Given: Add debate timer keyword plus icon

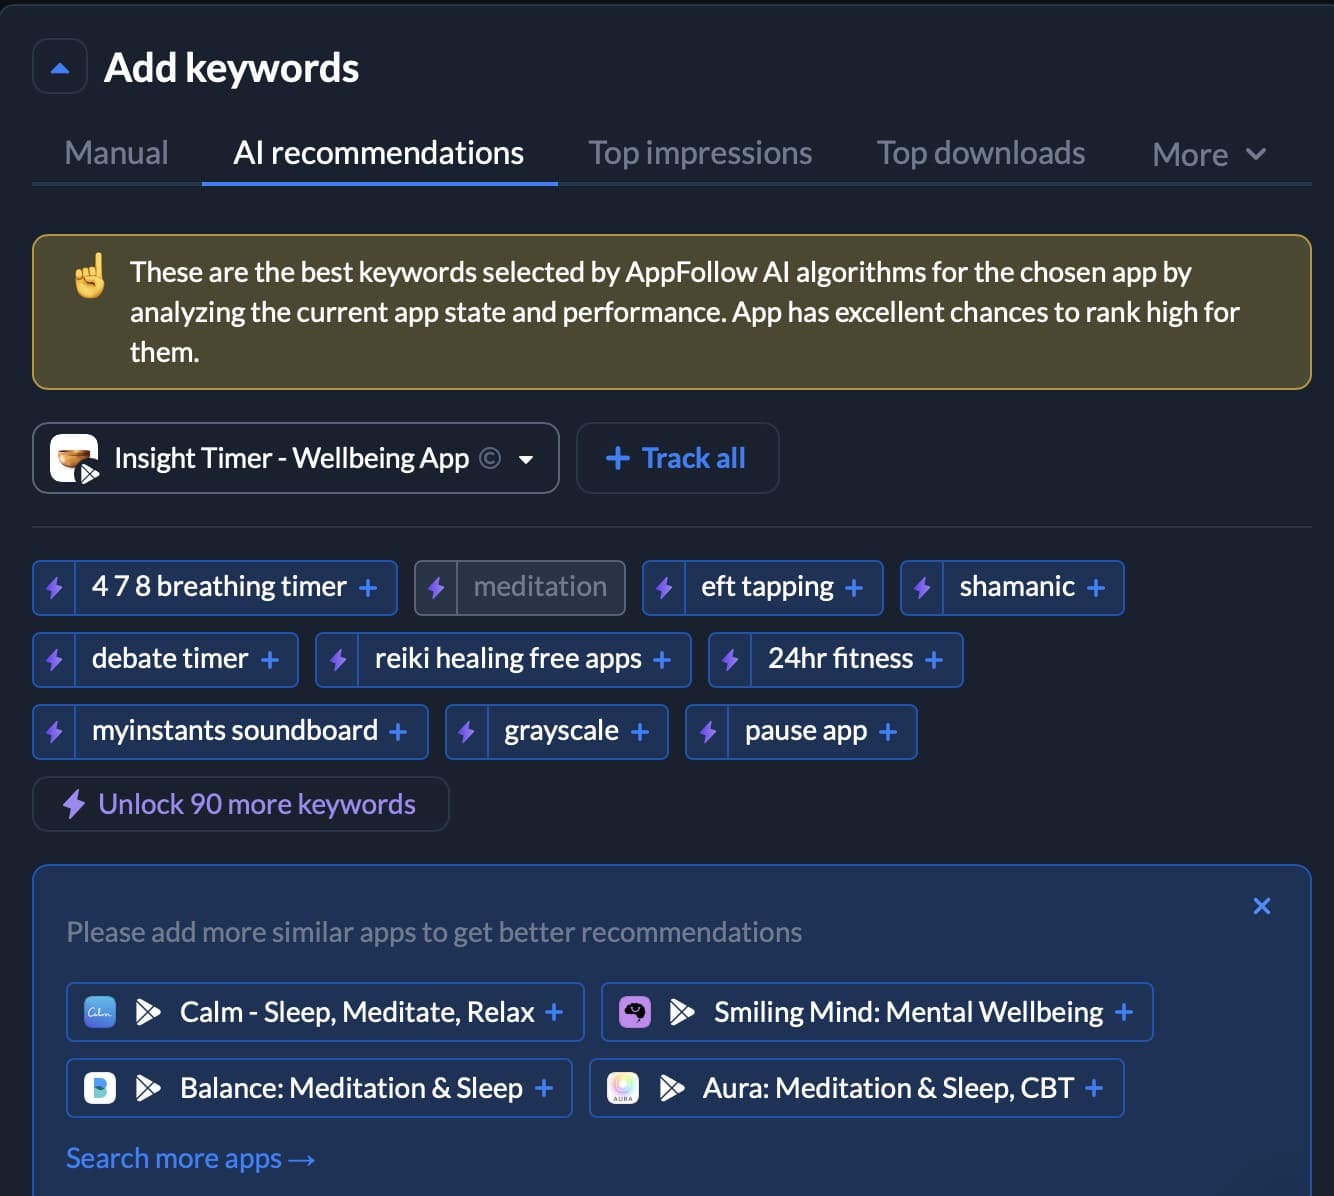Looking at the screenshot, I should coord(270,660).
